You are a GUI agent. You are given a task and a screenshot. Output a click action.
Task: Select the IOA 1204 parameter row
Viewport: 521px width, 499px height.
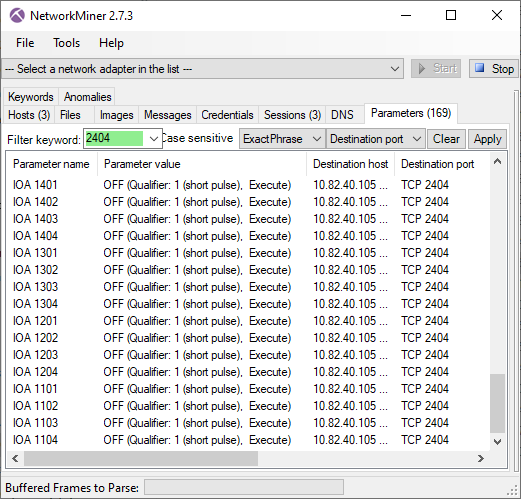[x=248, y=372]
